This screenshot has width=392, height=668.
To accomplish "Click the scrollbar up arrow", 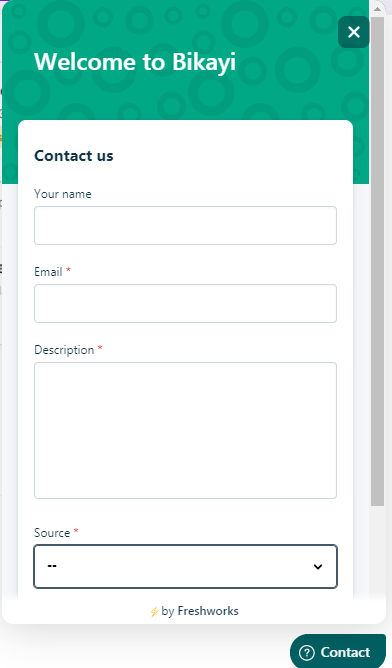I will 378,9.
